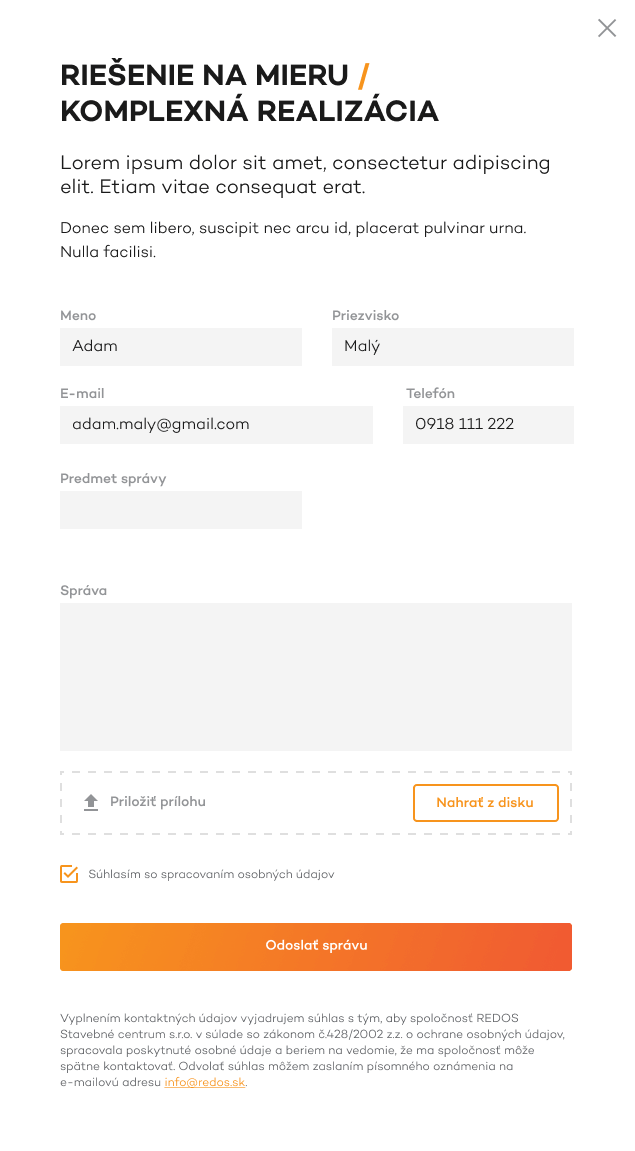Click the 'Súhlasím so spracovaním osobných údajov' label

click(211, 874)
